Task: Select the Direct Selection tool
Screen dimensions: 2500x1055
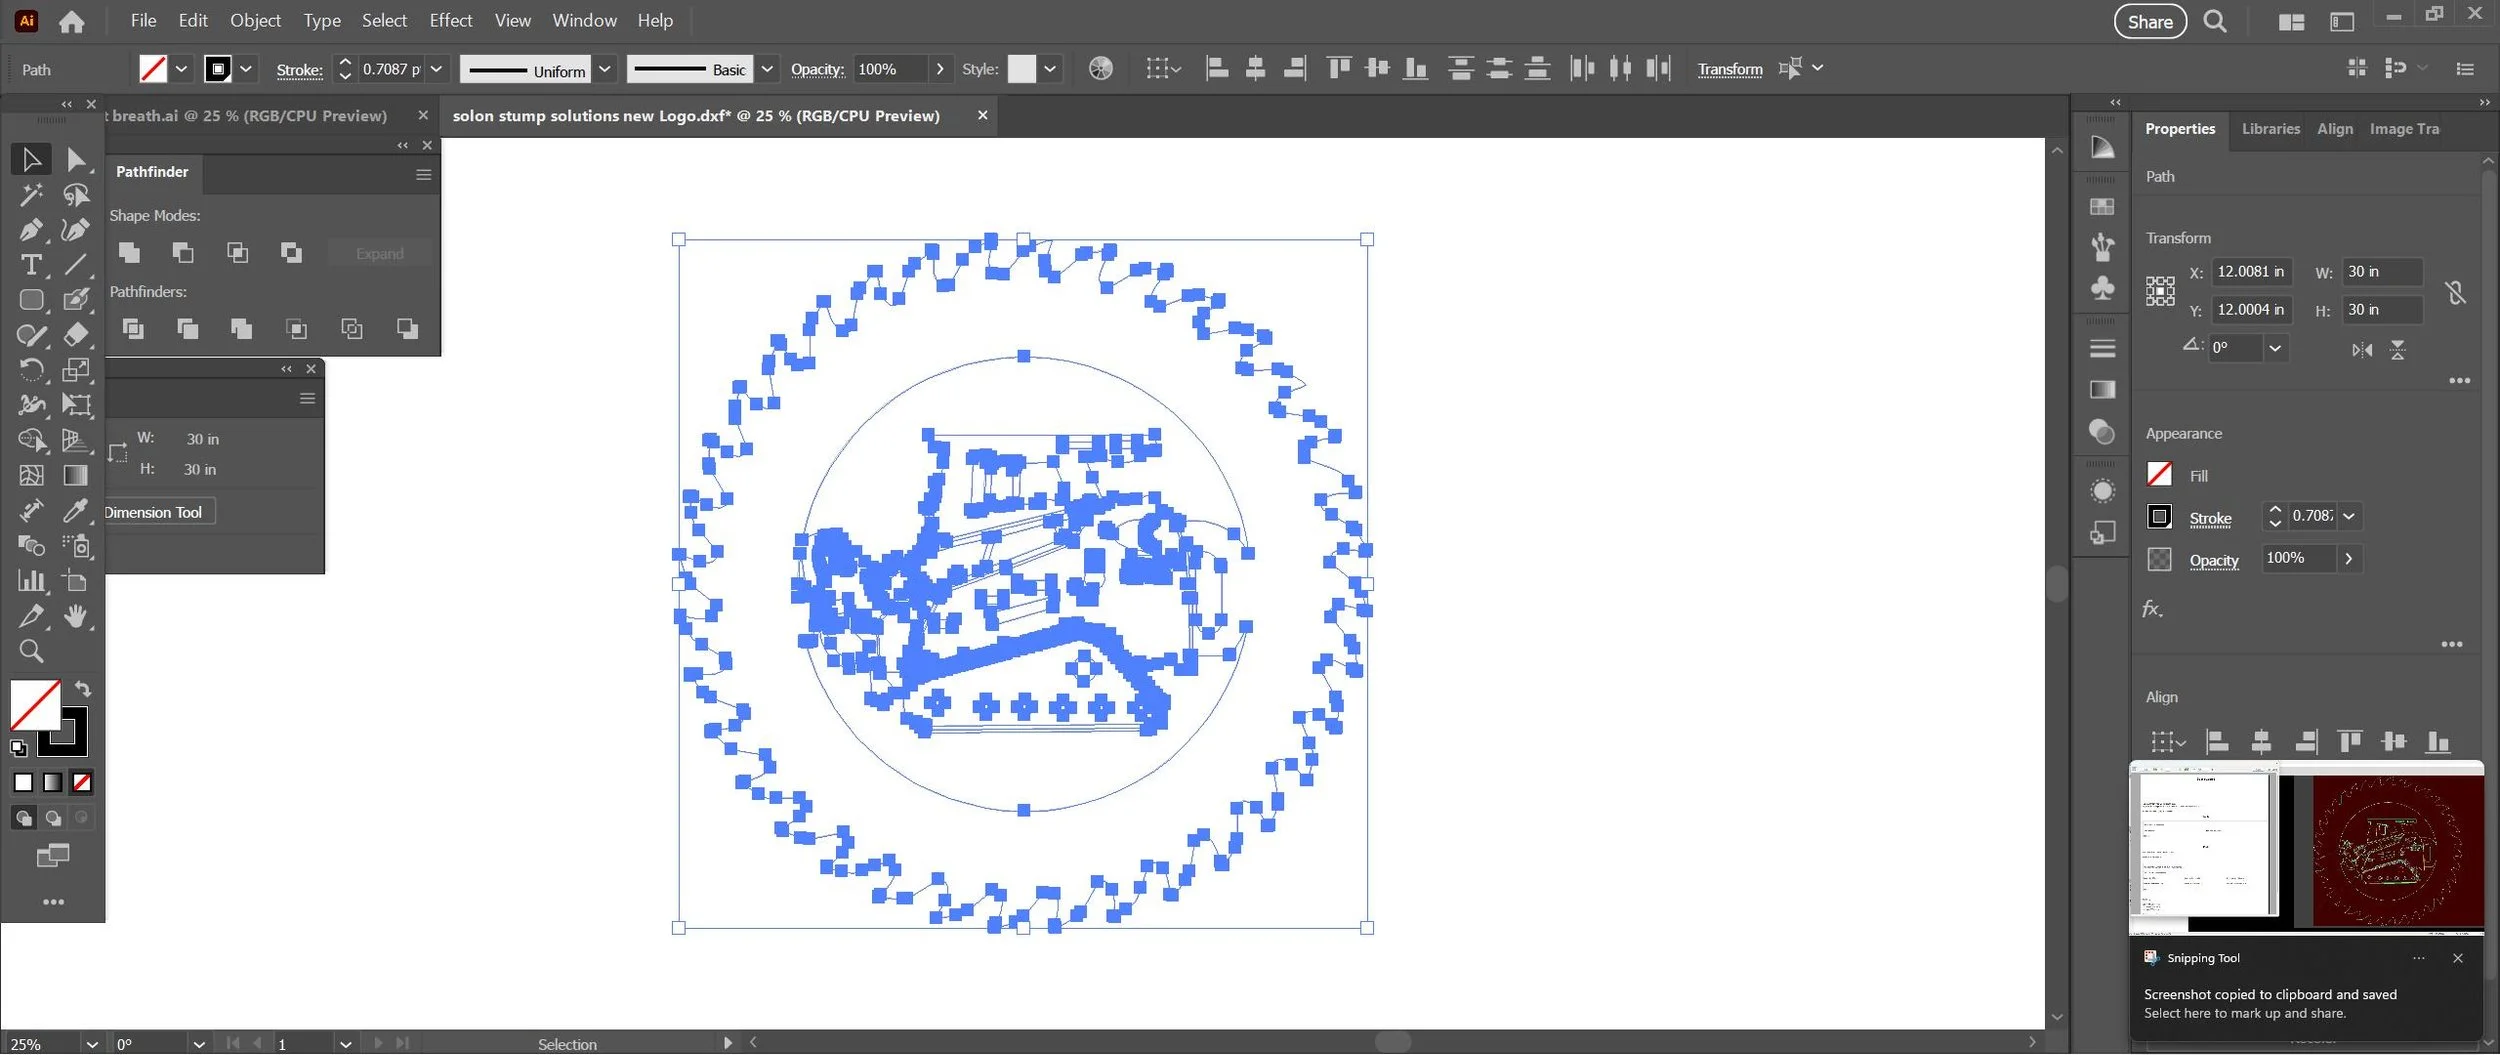Action: (x=76, y=160)
